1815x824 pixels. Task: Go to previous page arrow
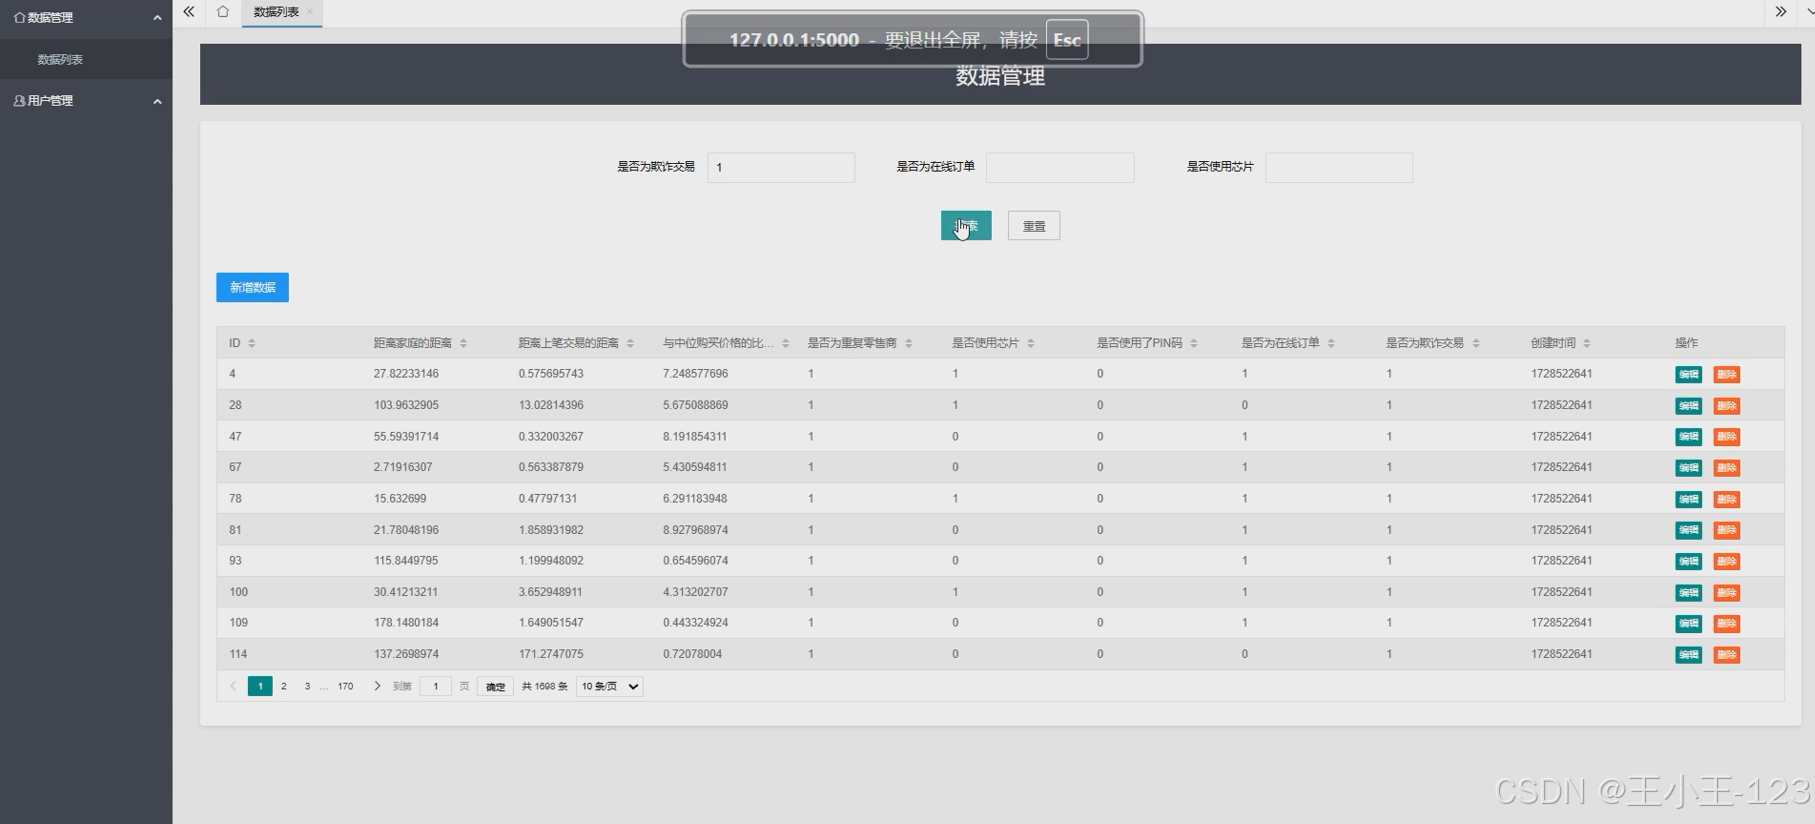tap(233, 686)
